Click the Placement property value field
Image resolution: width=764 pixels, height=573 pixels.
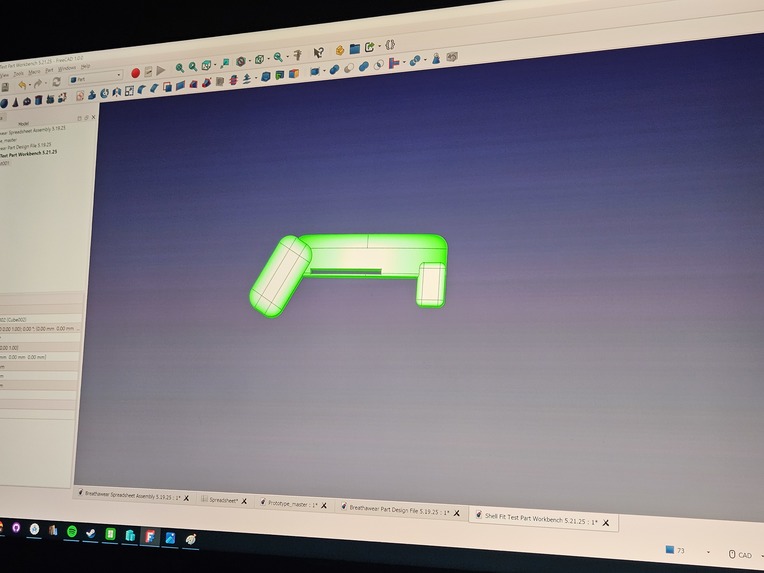tap(39, 329)
